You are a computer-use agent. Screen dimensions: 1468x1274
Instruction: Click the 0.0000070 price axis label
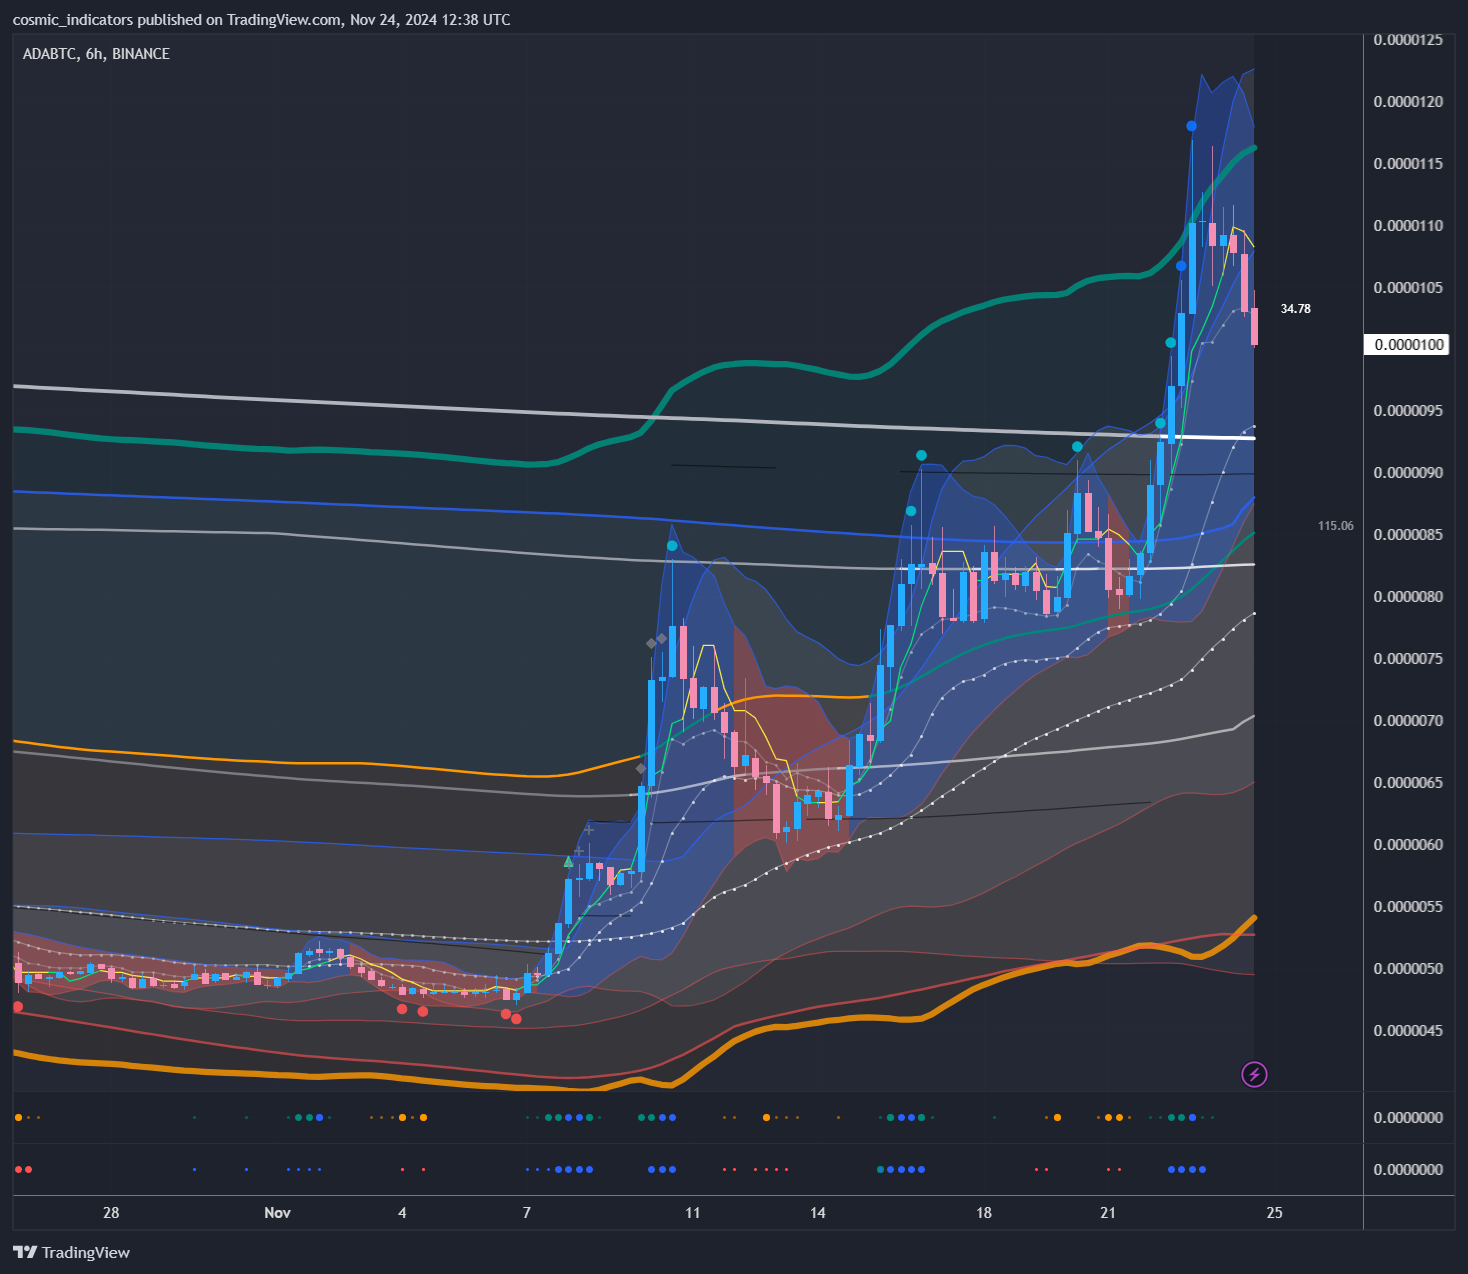pyautogui.click(x=1408, y=721)
